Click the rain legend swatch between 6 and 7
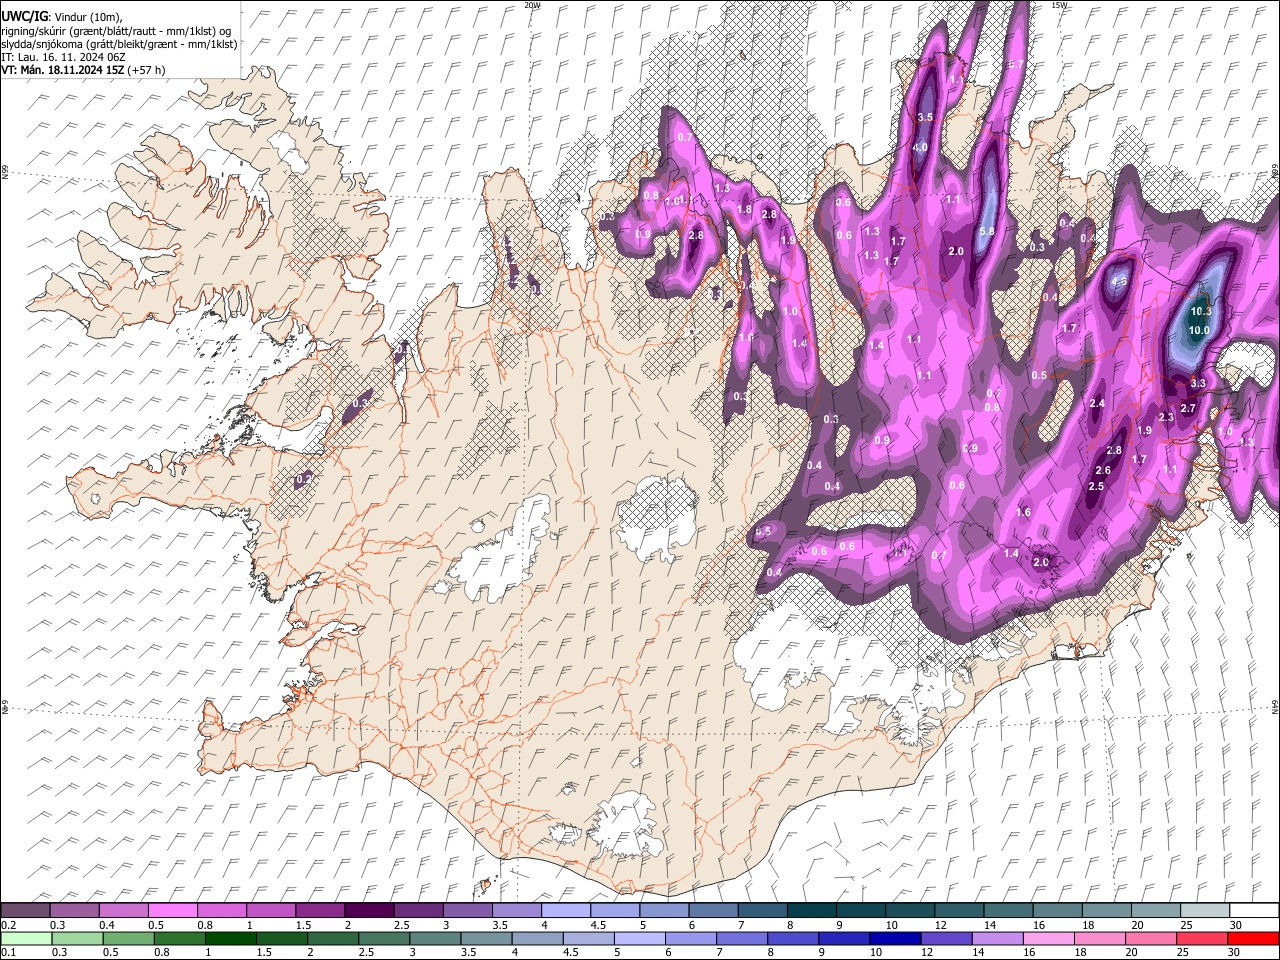 pos(690,938)
